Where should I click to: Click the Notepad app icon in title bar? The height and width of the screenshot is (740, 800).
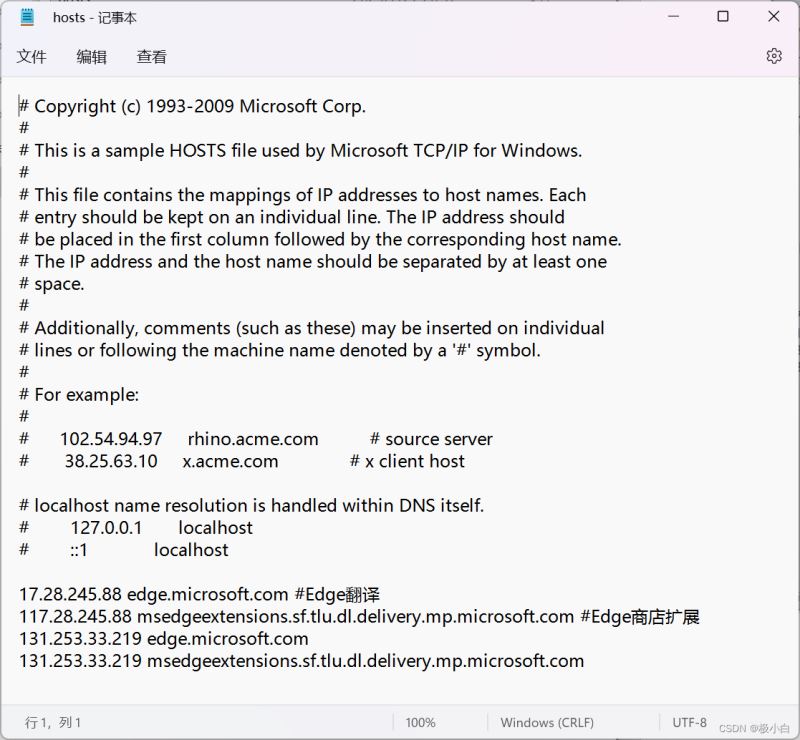(27, 17)
